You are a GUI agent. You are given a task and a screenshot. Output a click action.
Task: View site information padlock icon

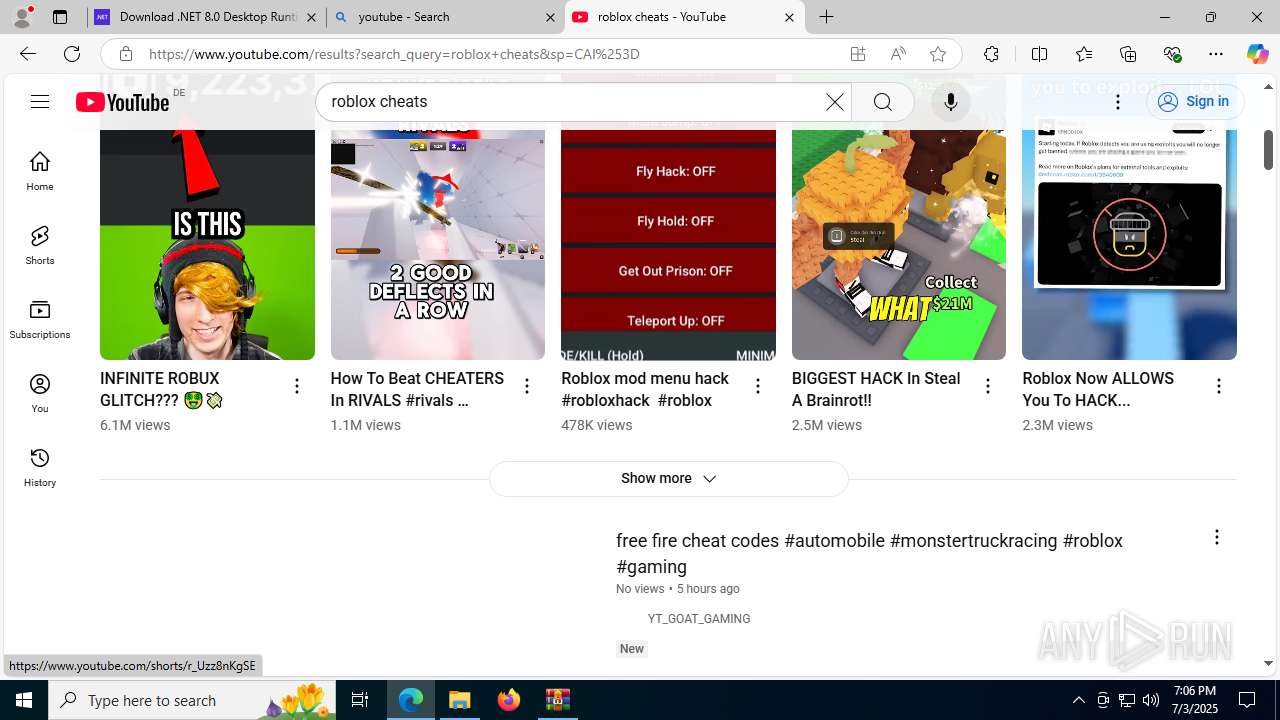126,54
